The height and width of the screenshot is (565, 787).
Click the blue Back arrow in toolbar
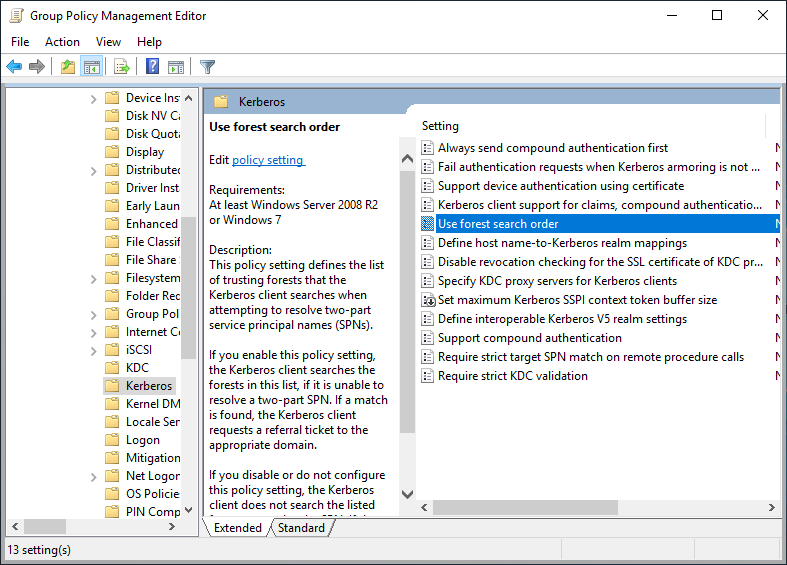pyautogui.click(x=14, y=67)
